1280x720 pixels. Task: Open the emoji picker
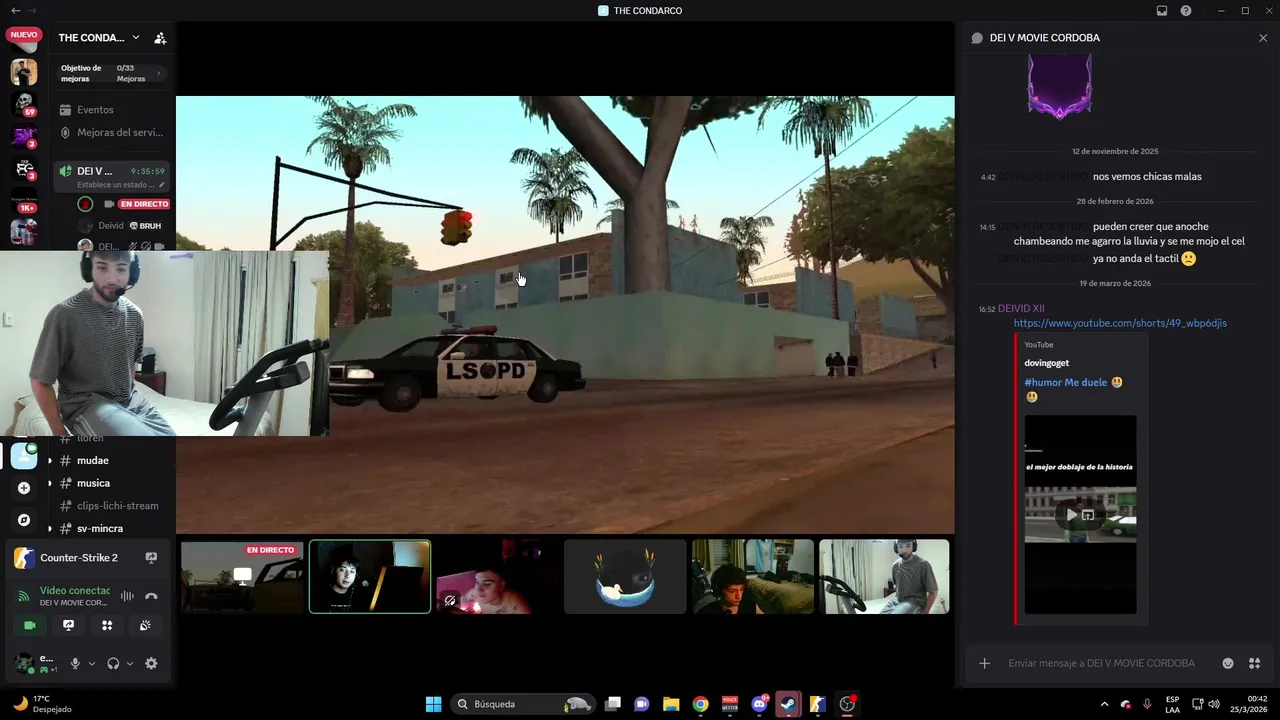pyautogui.click(x=1228, y=663)
